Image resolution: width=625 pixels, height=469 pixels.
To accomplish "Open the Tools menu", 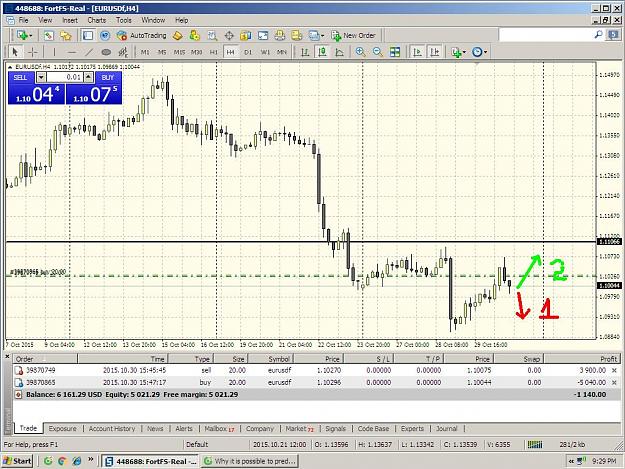I will point(124,20).
